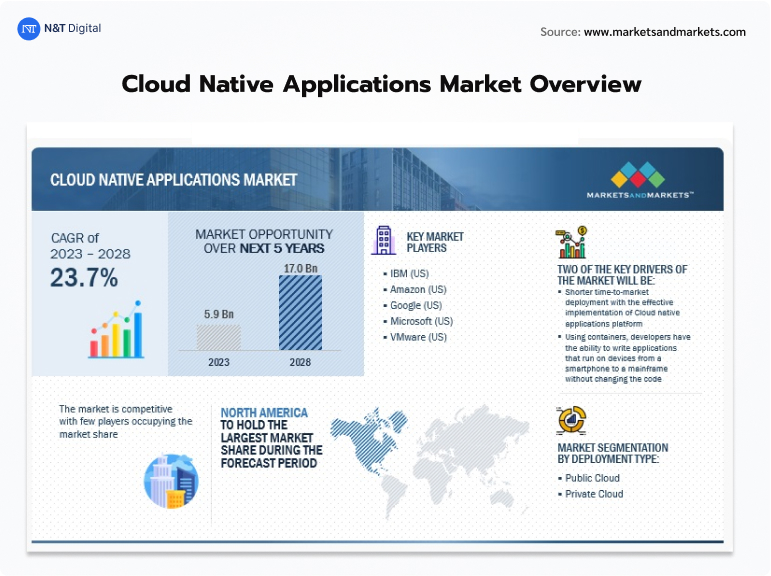Click the N&T Digital logo icon
Screen dimensions: 771x576
(29, 29)
